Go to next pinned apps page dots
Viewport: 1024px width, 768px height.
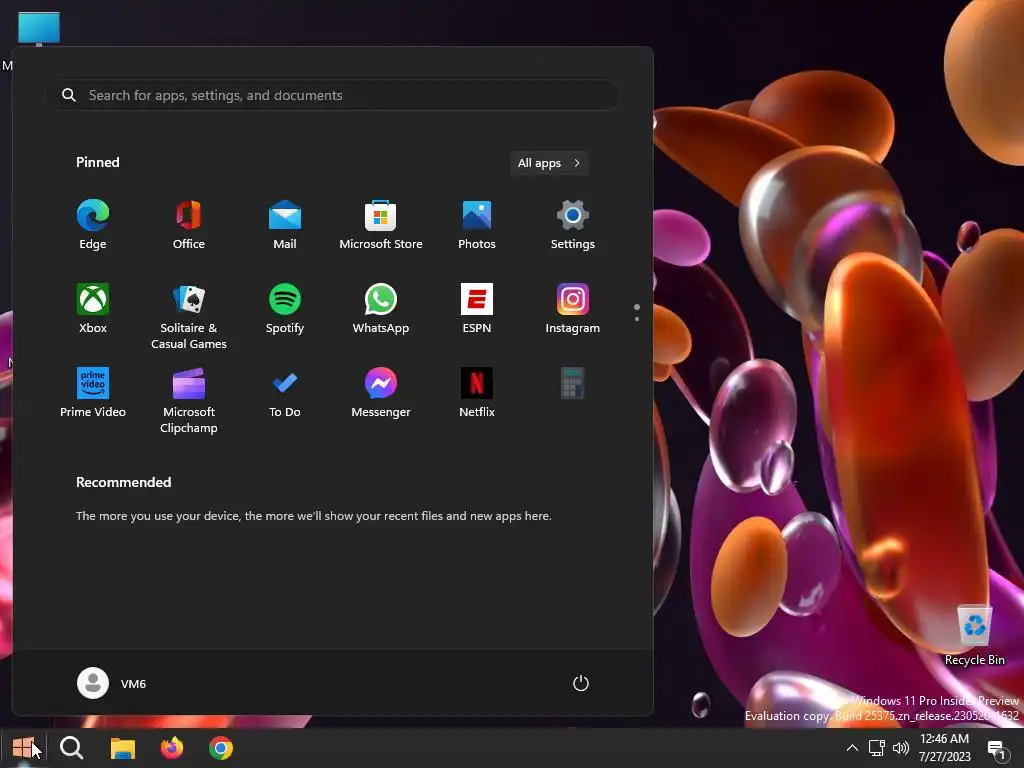pos(637,313)
